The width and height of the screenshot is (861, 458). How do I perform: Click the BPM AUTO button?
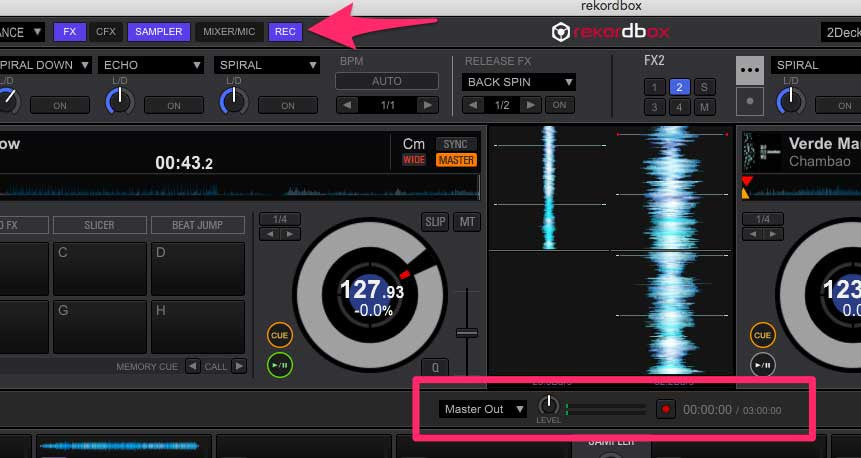point(387,81)
